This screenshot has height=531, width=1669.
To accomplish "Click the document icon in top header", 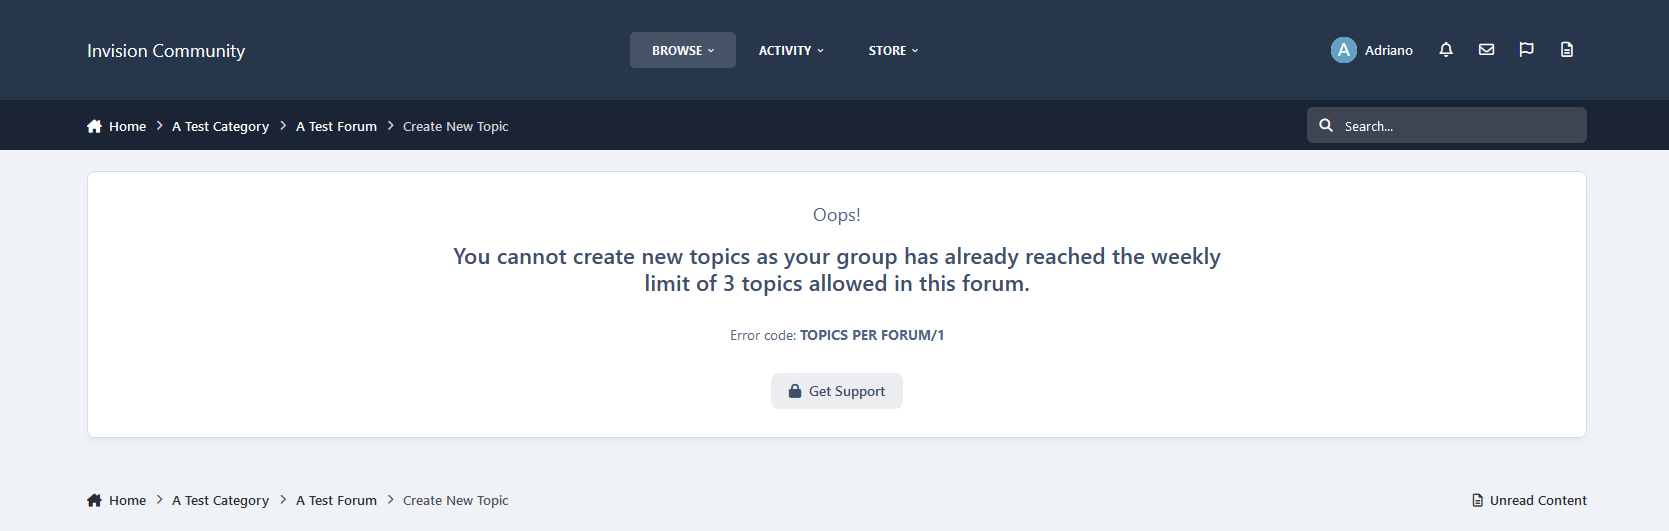I will [x=1566, y=50].
